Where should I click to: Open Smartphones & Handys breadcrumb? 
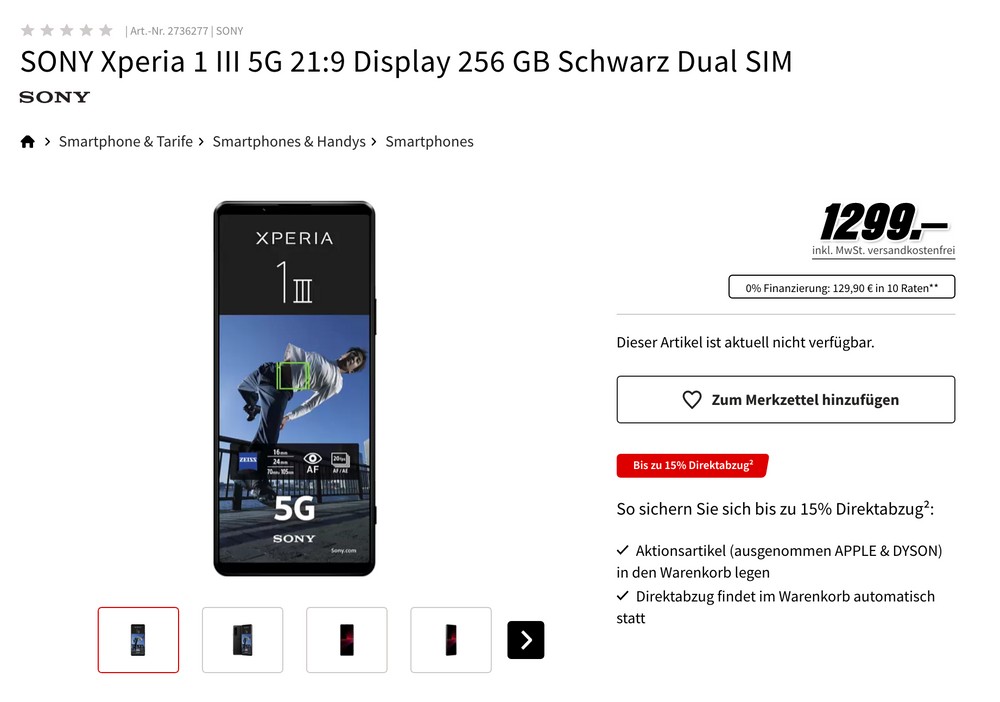(289, 142)
